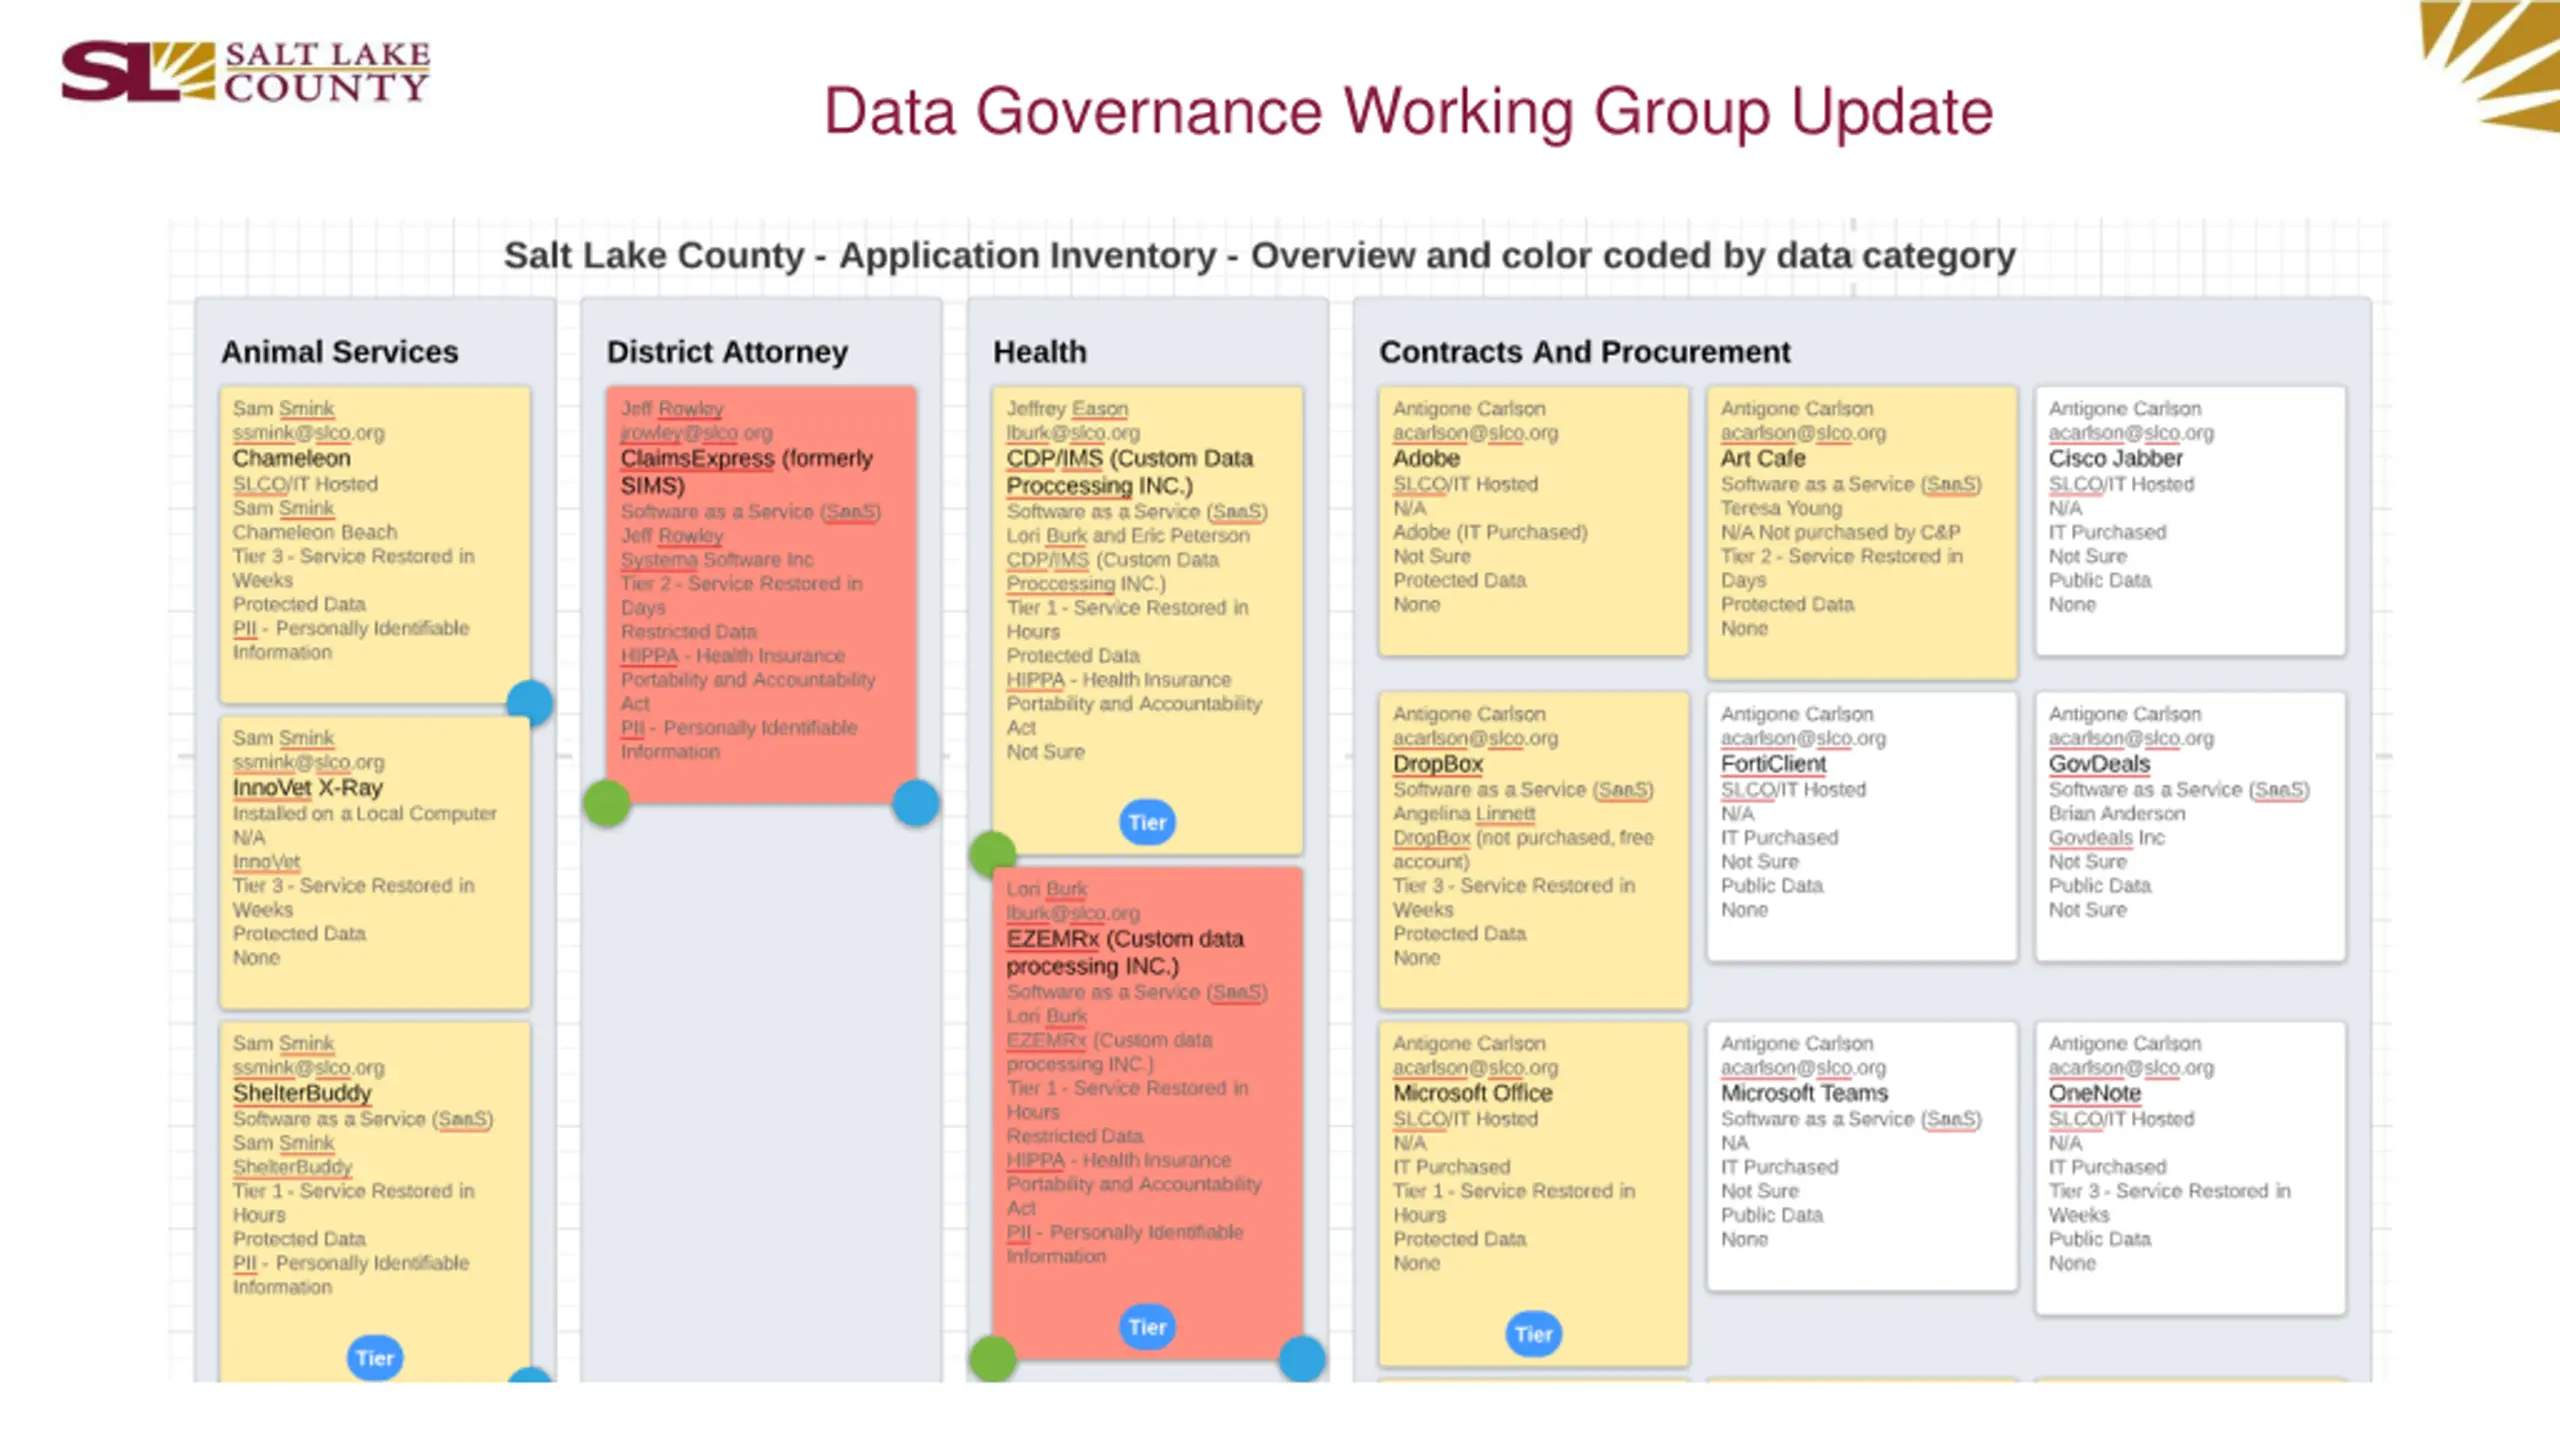Click the blue dot at the EZEMRx card bottom
Screen dimensions: 2560x1440
tap(1302, 1359)
